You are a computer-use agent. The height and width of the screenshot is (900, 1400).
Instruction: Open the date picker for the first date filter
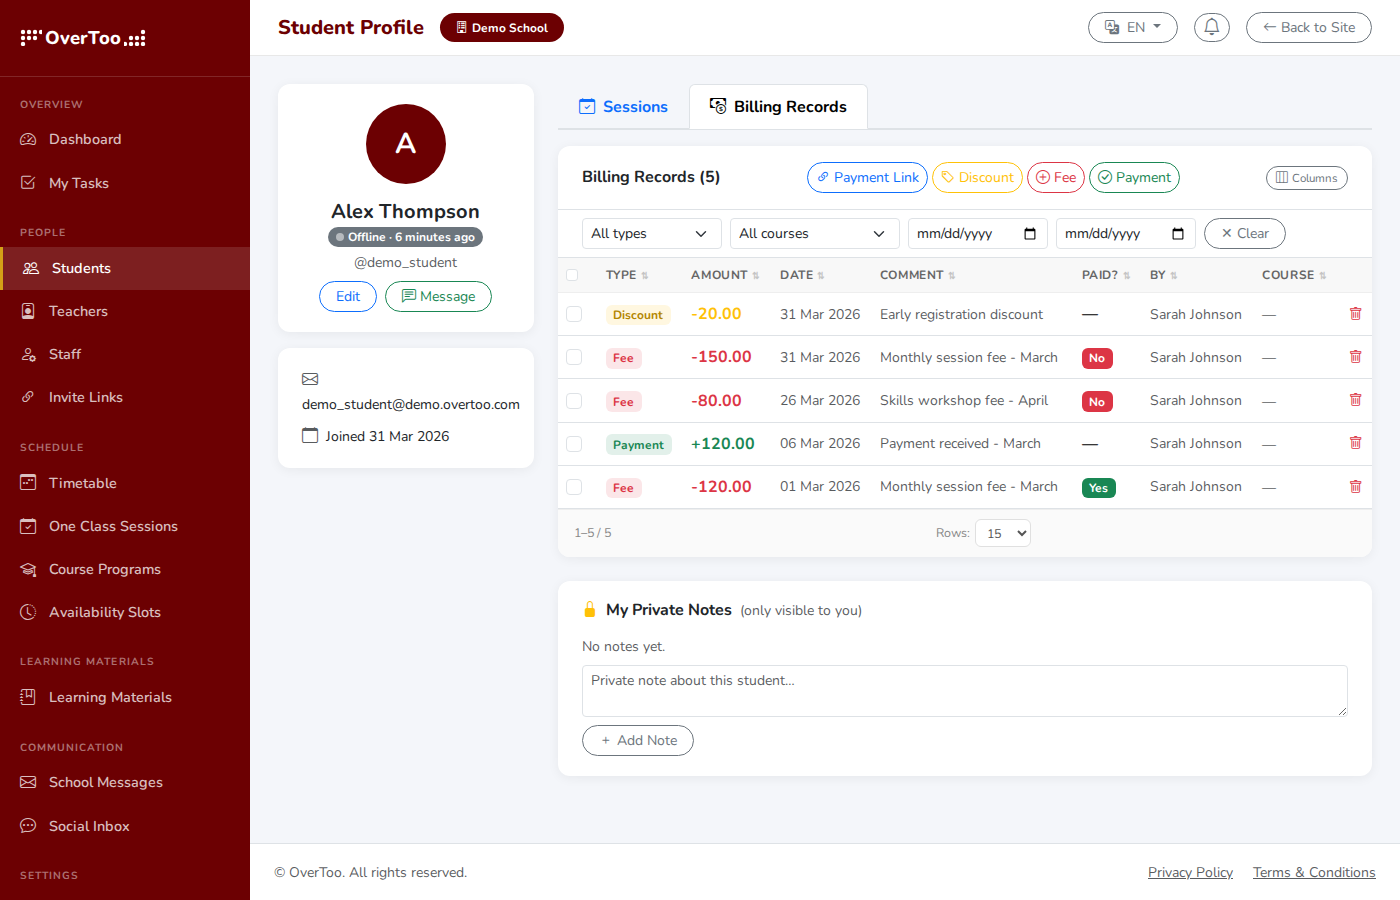(1031, 233)
